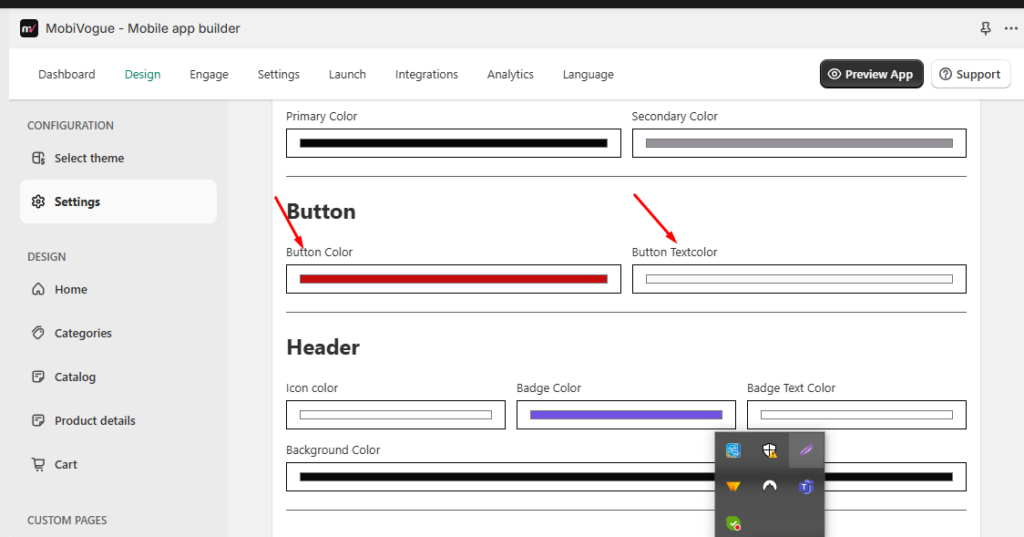
Task: Click the Settings gear icon in sidebar
Action: point(39,202)
